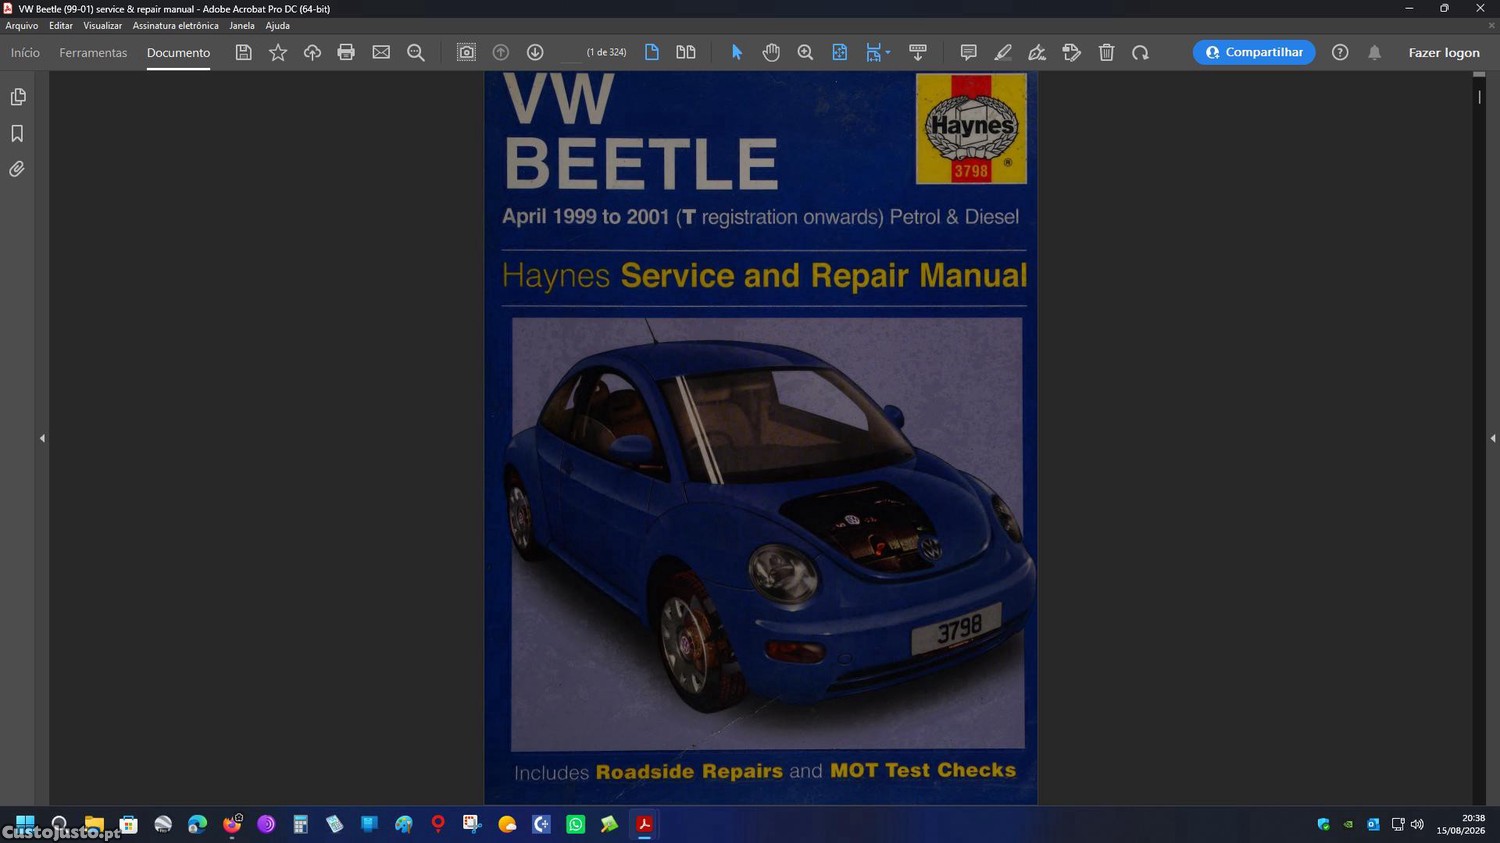Switch to the Ferramentas tab
This screenshot has width=1500, height=843.
point(93,53)
